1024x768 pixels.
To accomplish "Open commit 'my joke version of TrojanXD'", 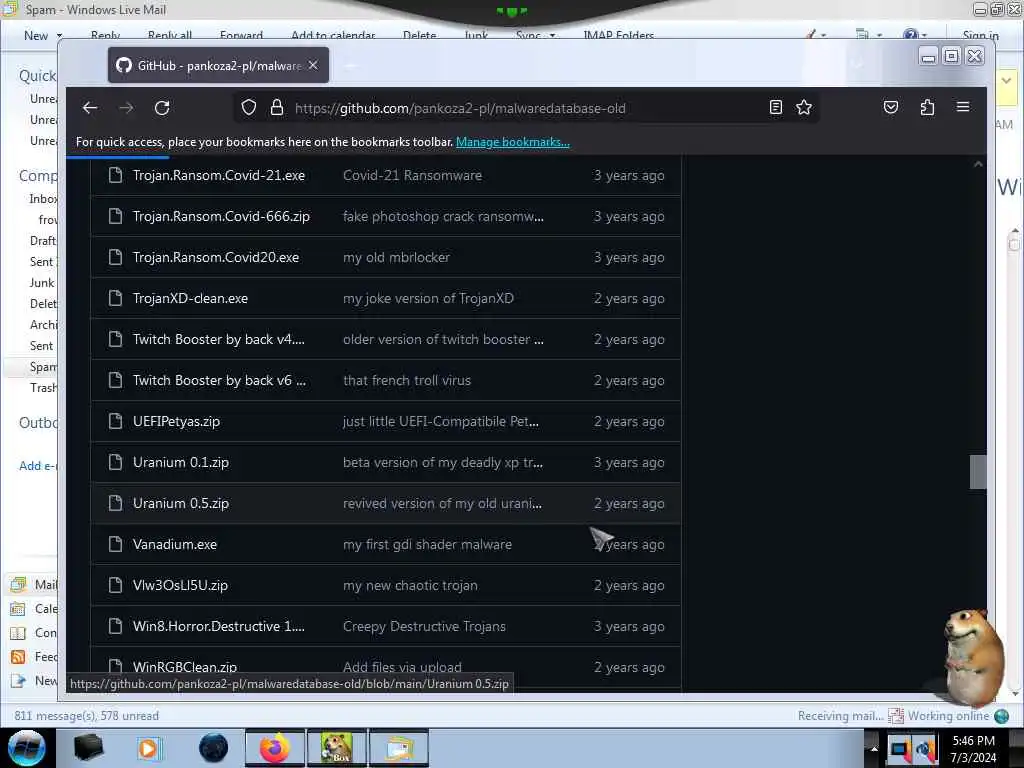I will point(428,298).
